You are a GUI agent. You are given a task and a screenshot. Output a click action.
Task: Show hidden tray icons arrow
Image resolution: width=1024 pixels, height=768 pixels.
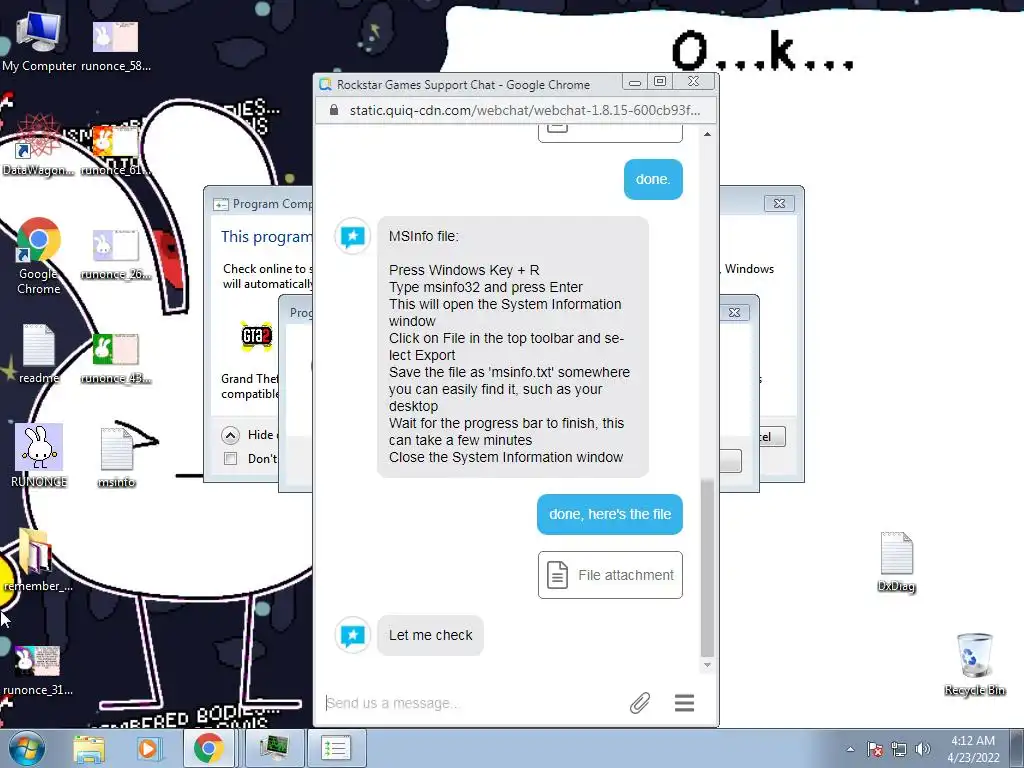[850, 749]
